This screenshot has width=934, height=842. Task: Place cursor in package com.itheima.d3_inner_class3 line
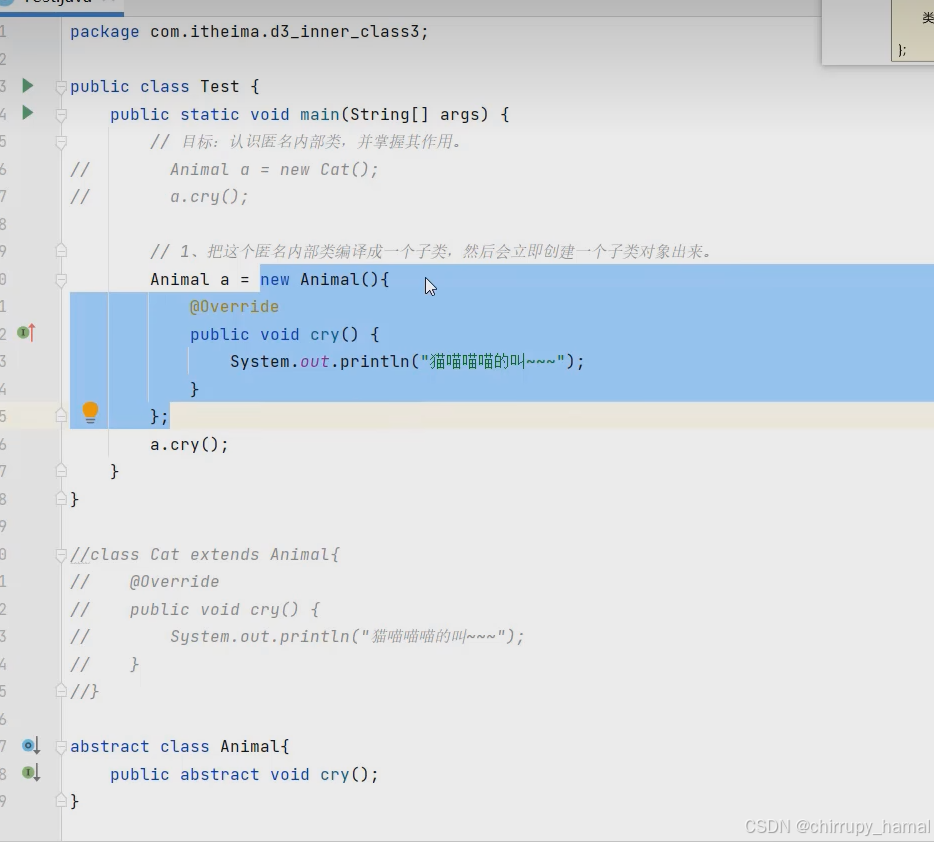[x=249, y=32]
